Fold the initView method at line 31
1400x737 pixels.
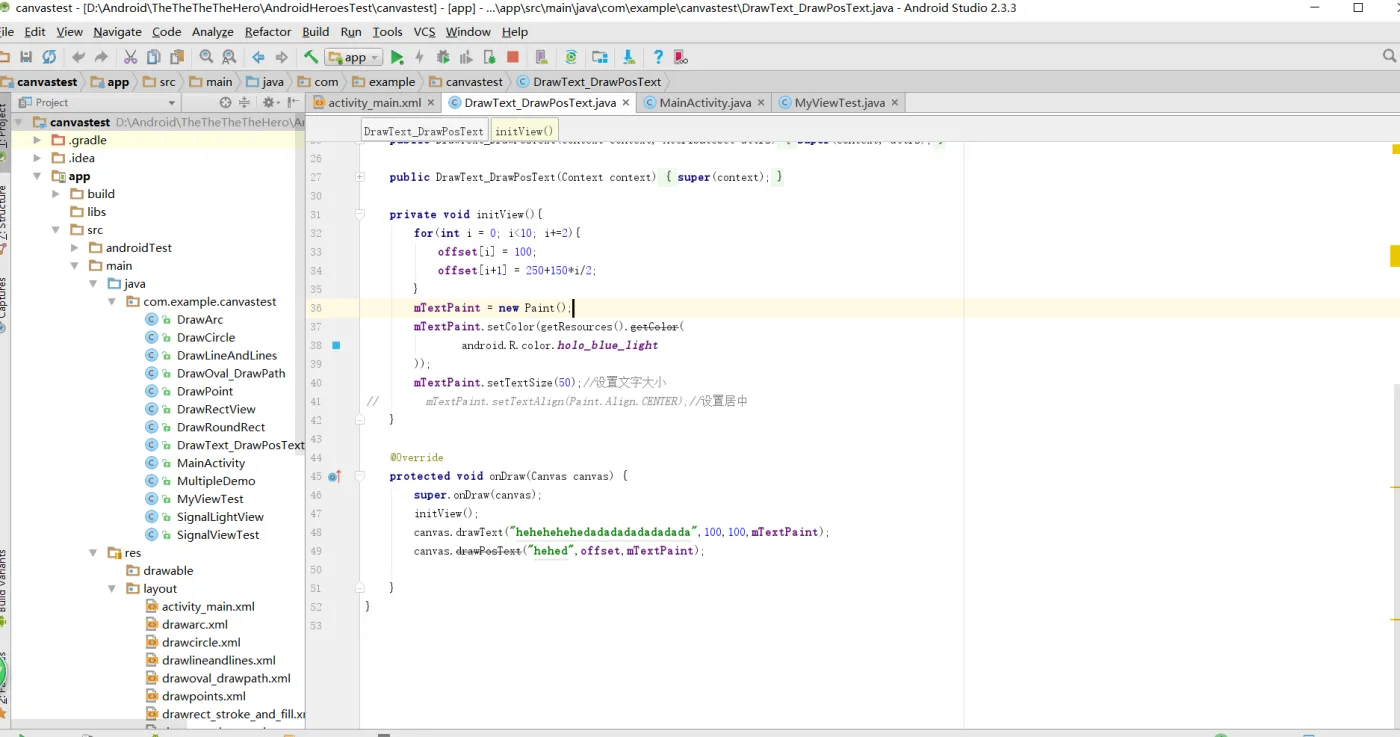point(359,214)
